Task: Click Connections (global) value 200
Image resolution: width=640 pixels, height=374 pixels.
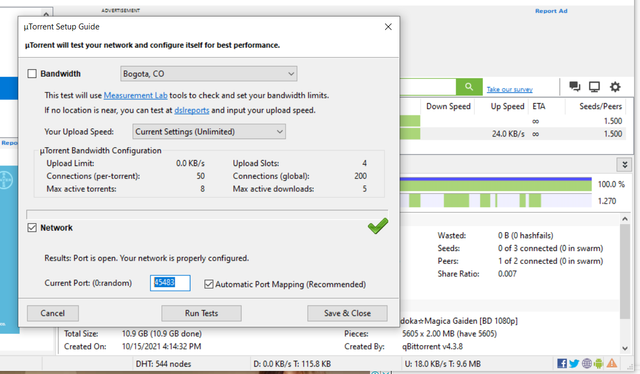Action: coord(360,176)
